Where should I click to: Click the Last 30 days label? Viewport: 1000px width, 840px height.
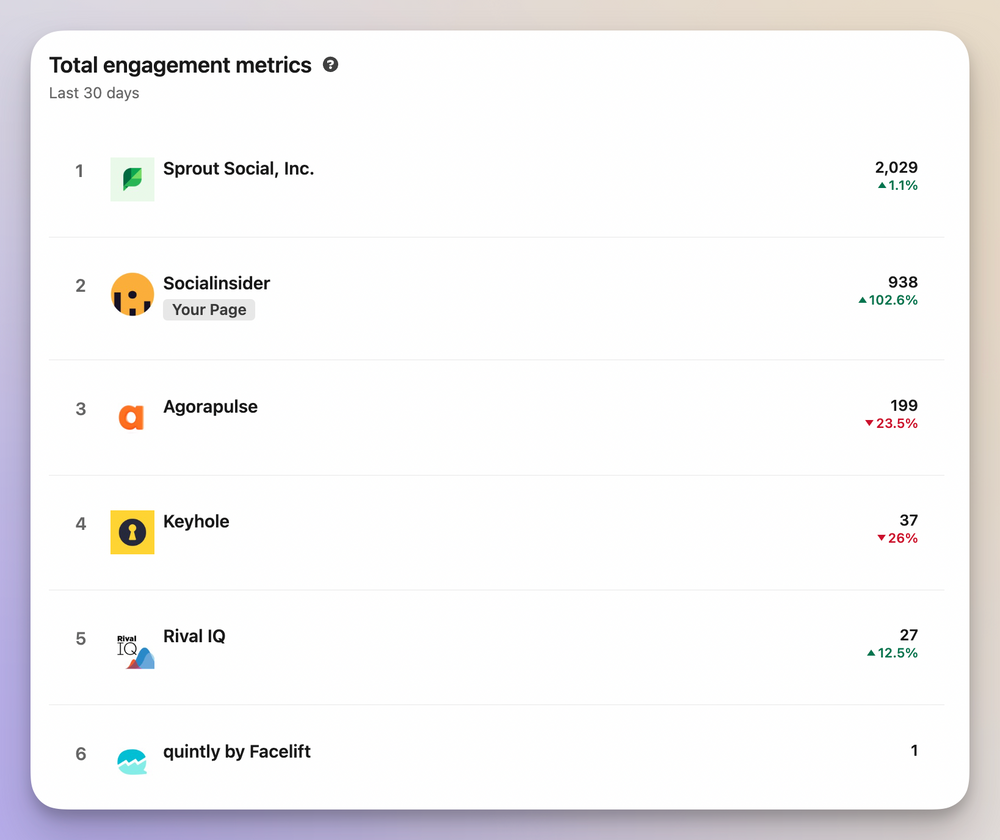[x=93, y=93]
